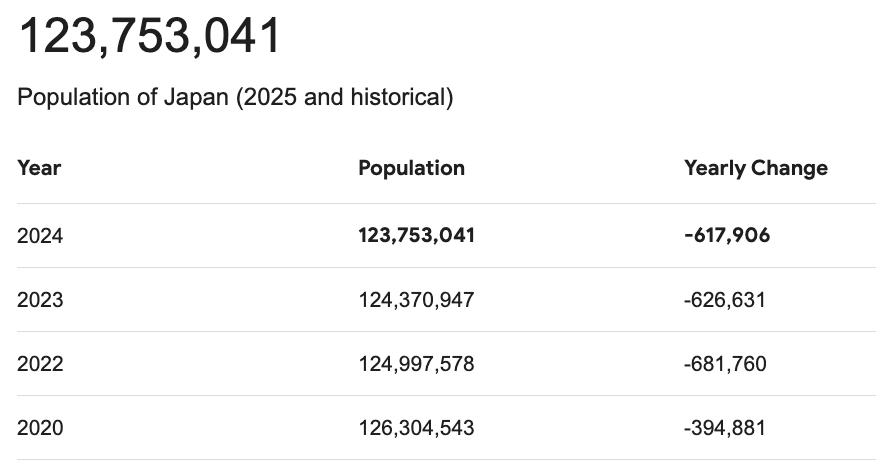Click the large 123,753,041 headline number

pyautogui.click(x=150, y=36)
